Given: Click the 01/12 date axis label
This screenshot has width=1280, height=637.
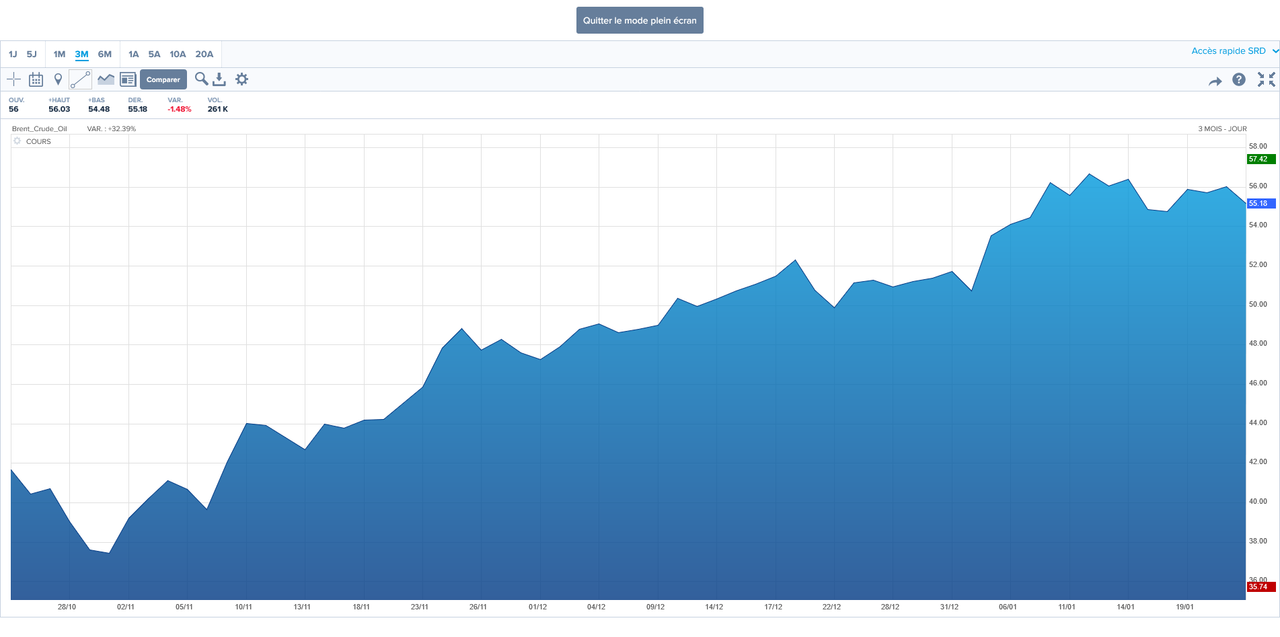Looking at the screenshot, I should 538,607.
